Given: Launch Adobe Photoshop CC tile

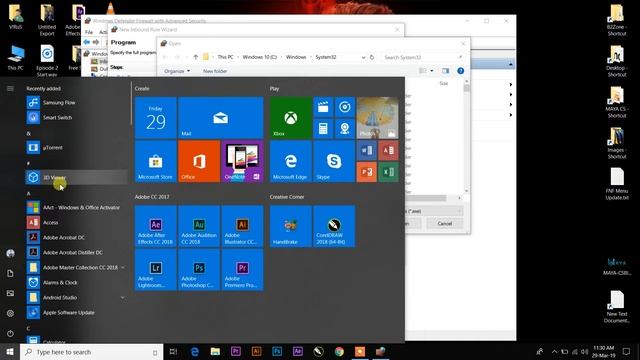Looking at the screenshot, I should (x=199, y=270).
